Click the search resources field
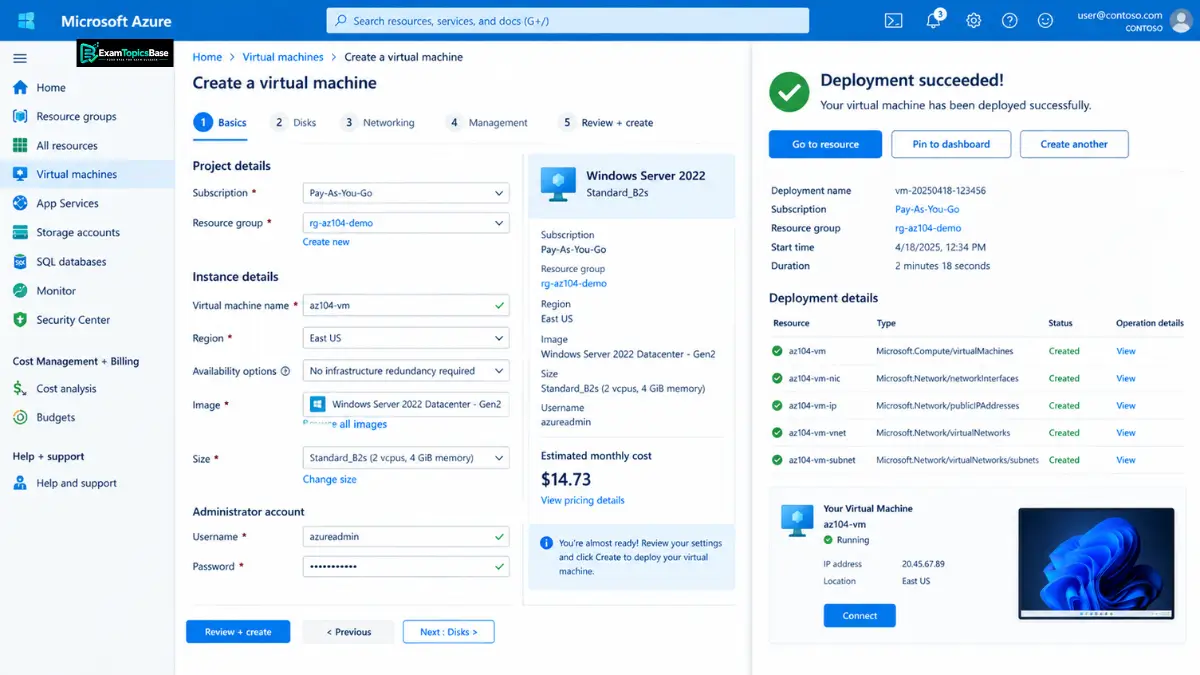The height and width of the screenshot is (675, 1200). click(x=567, y=20)
